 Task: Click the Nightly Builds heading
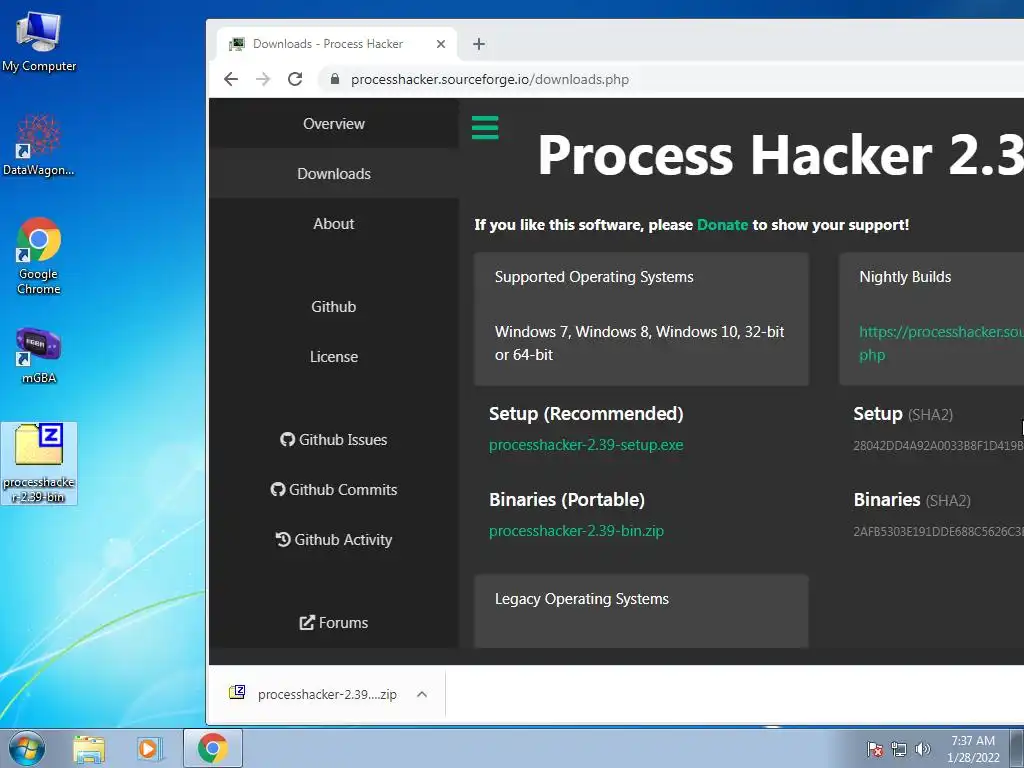(905, 277)
